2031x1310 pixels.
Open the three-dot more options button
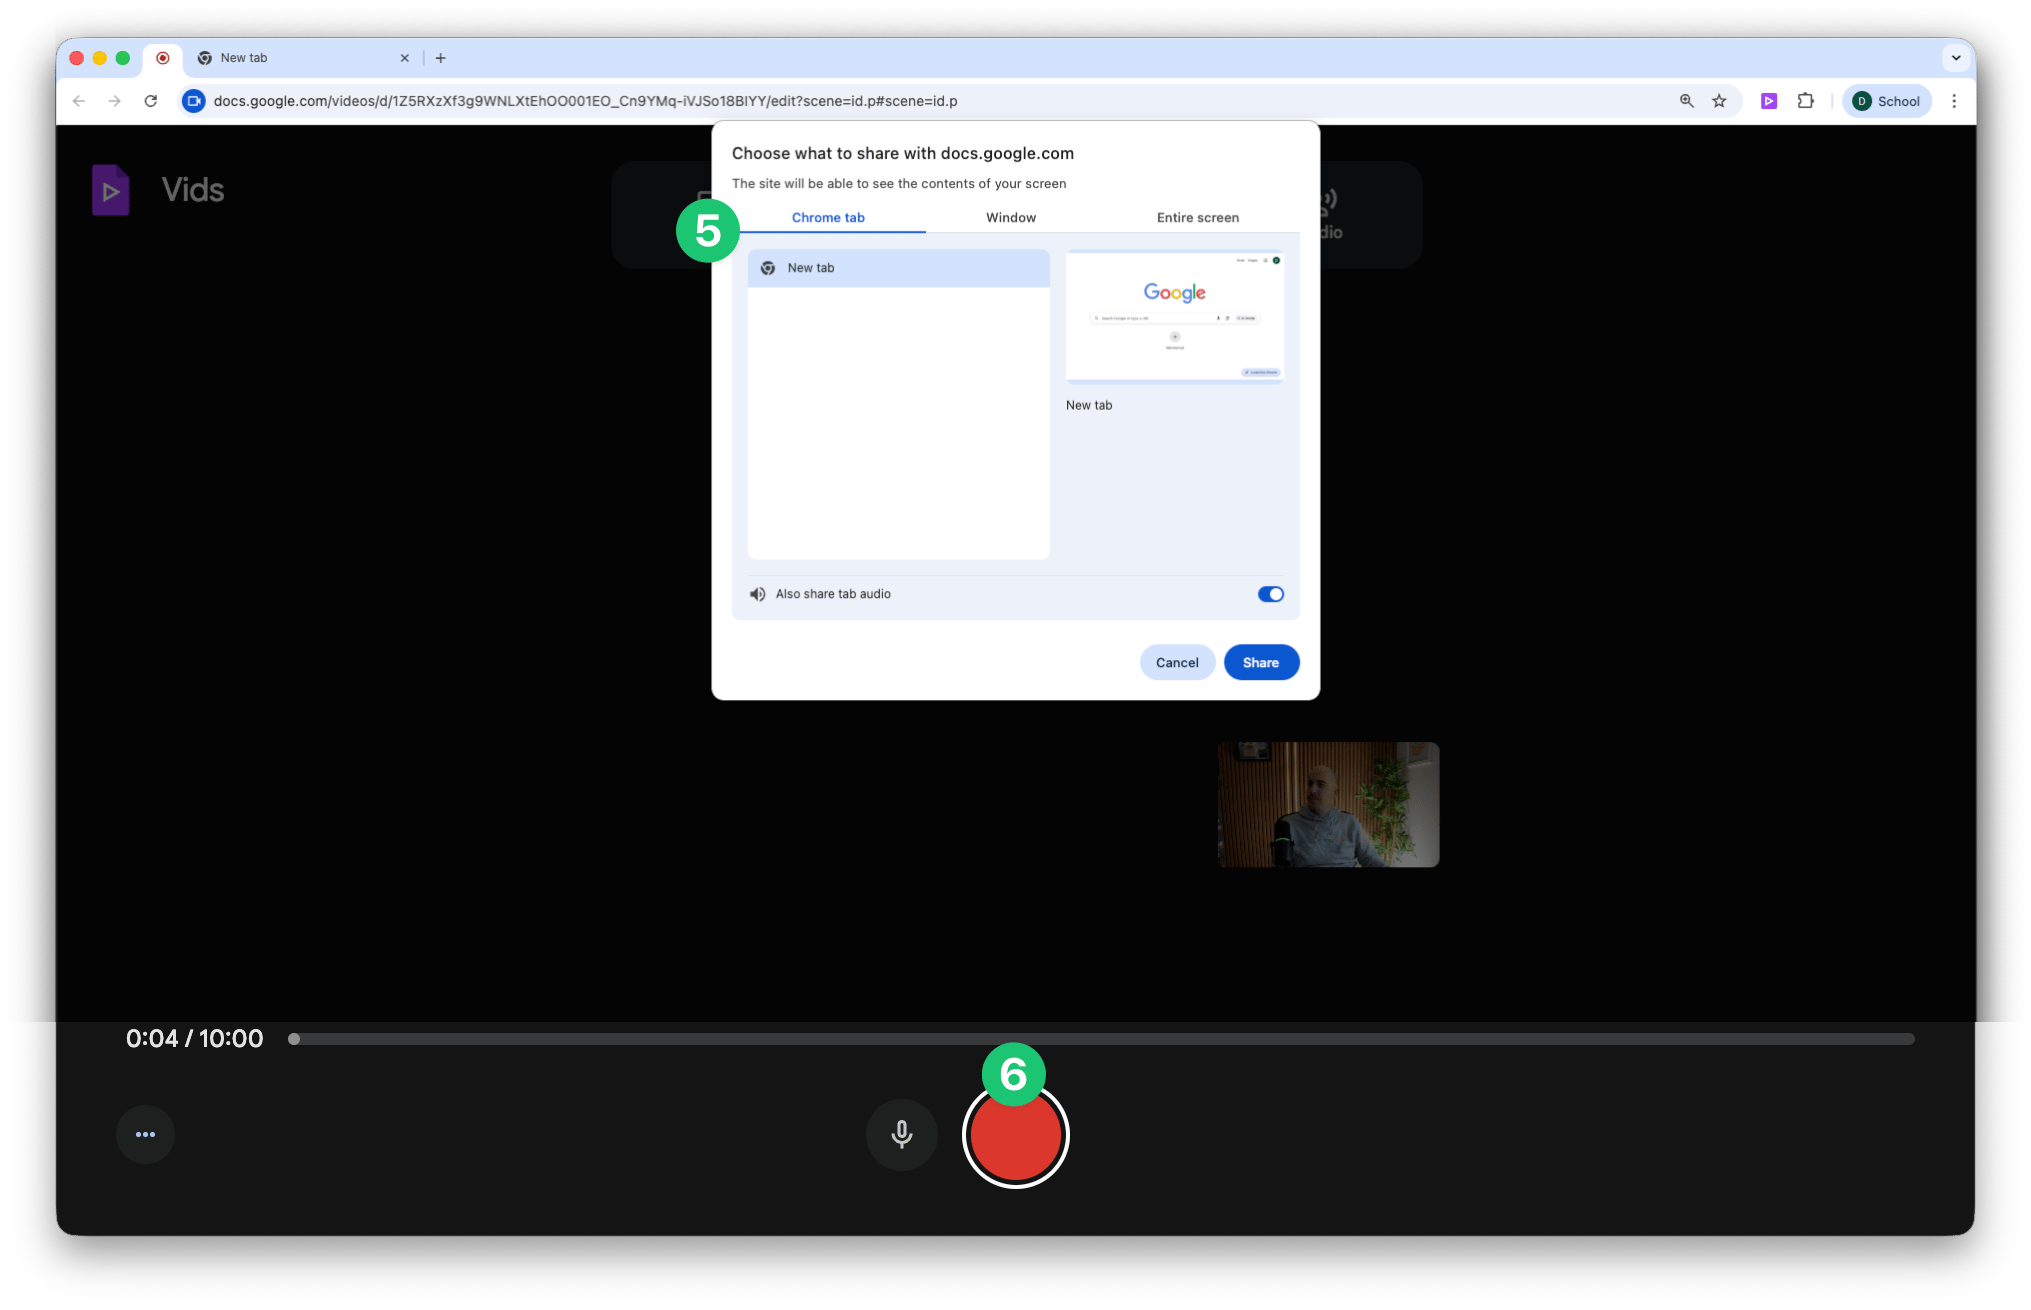click(145, 1134)
